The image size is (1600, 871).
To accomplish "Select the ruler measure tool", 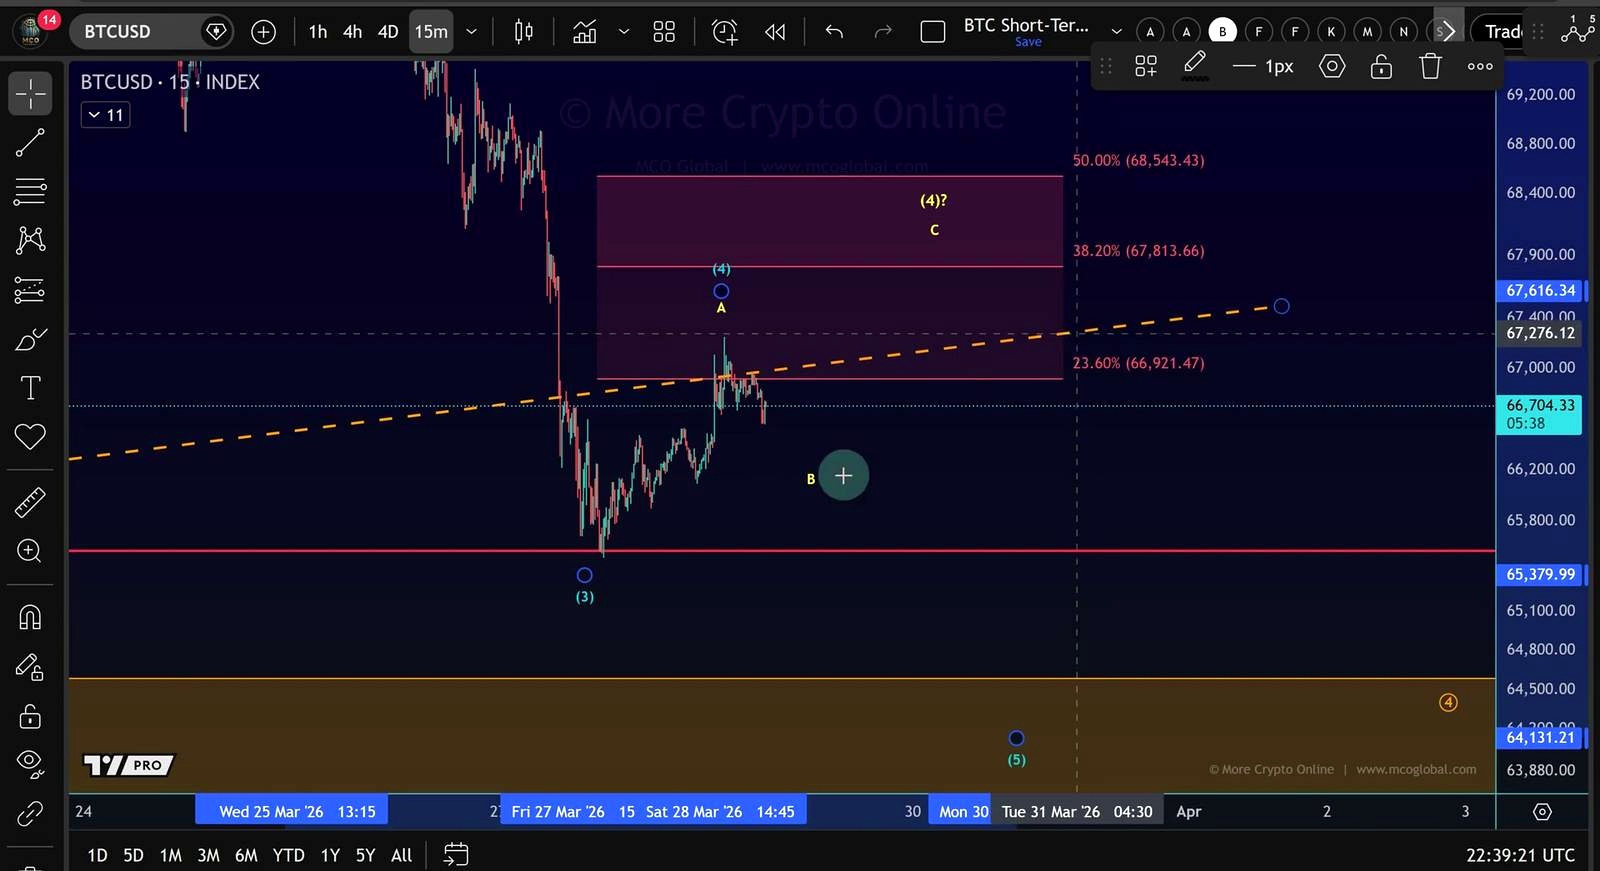I will click(30, 502).
